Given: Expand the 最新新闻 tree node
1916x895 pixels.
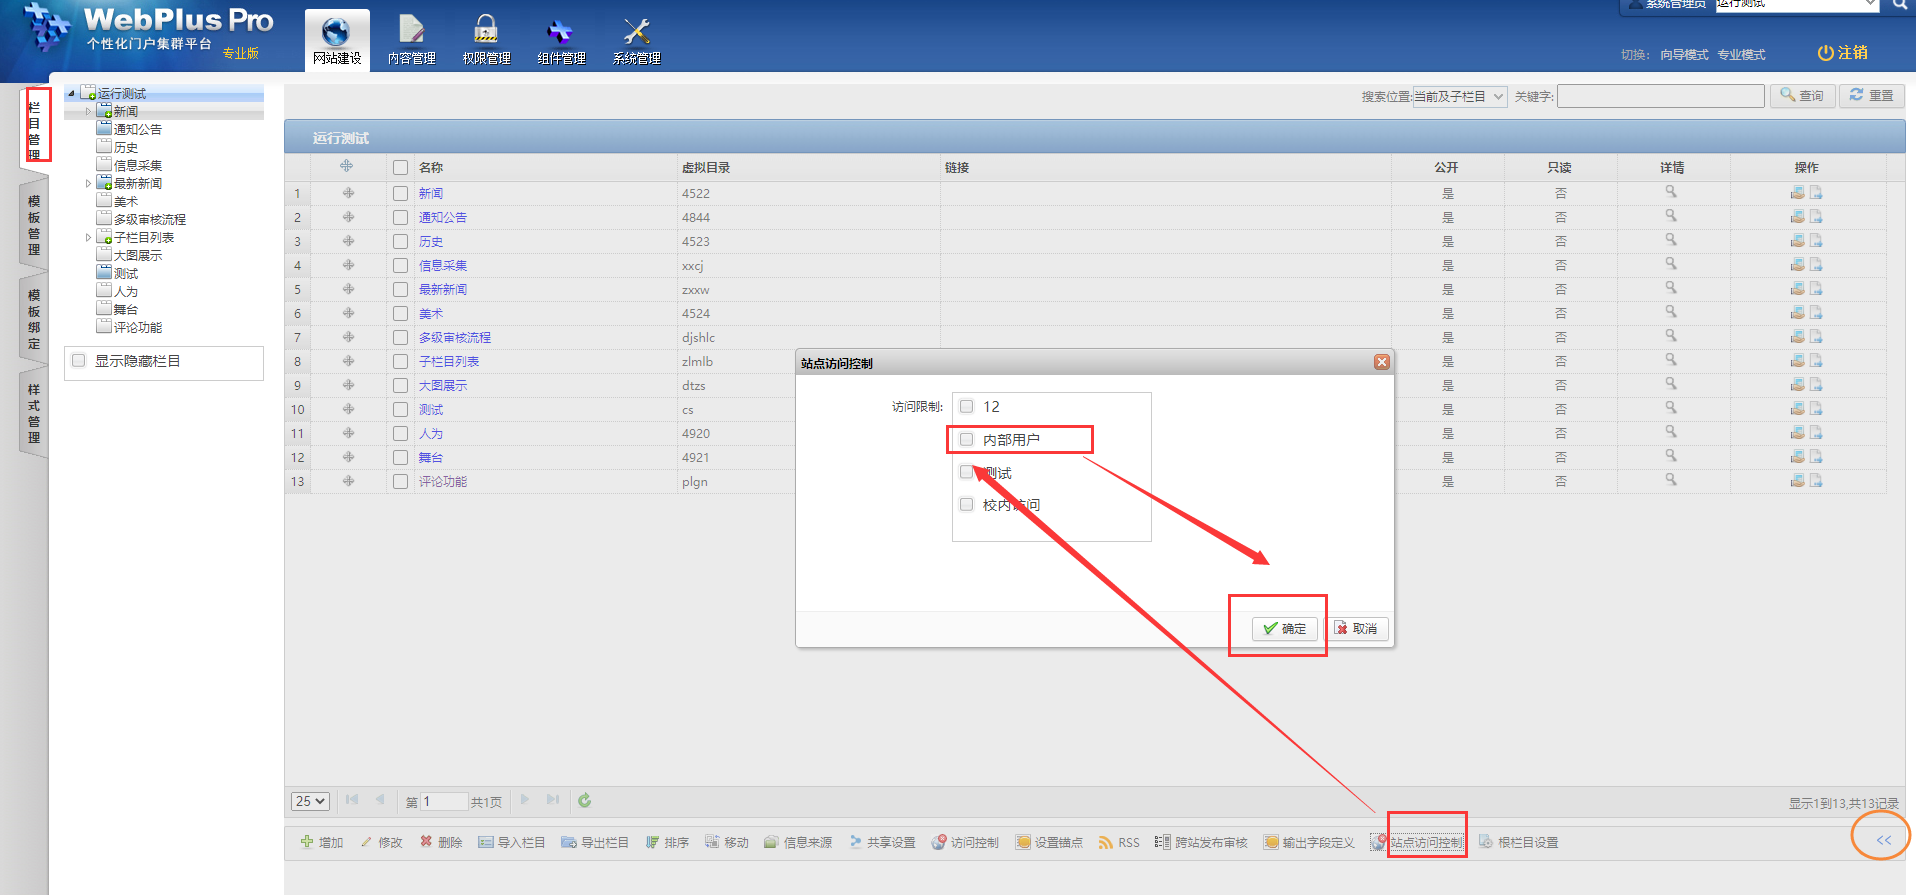Looking at the screenshot, I should pyautogui.click(x=88, y=184).
